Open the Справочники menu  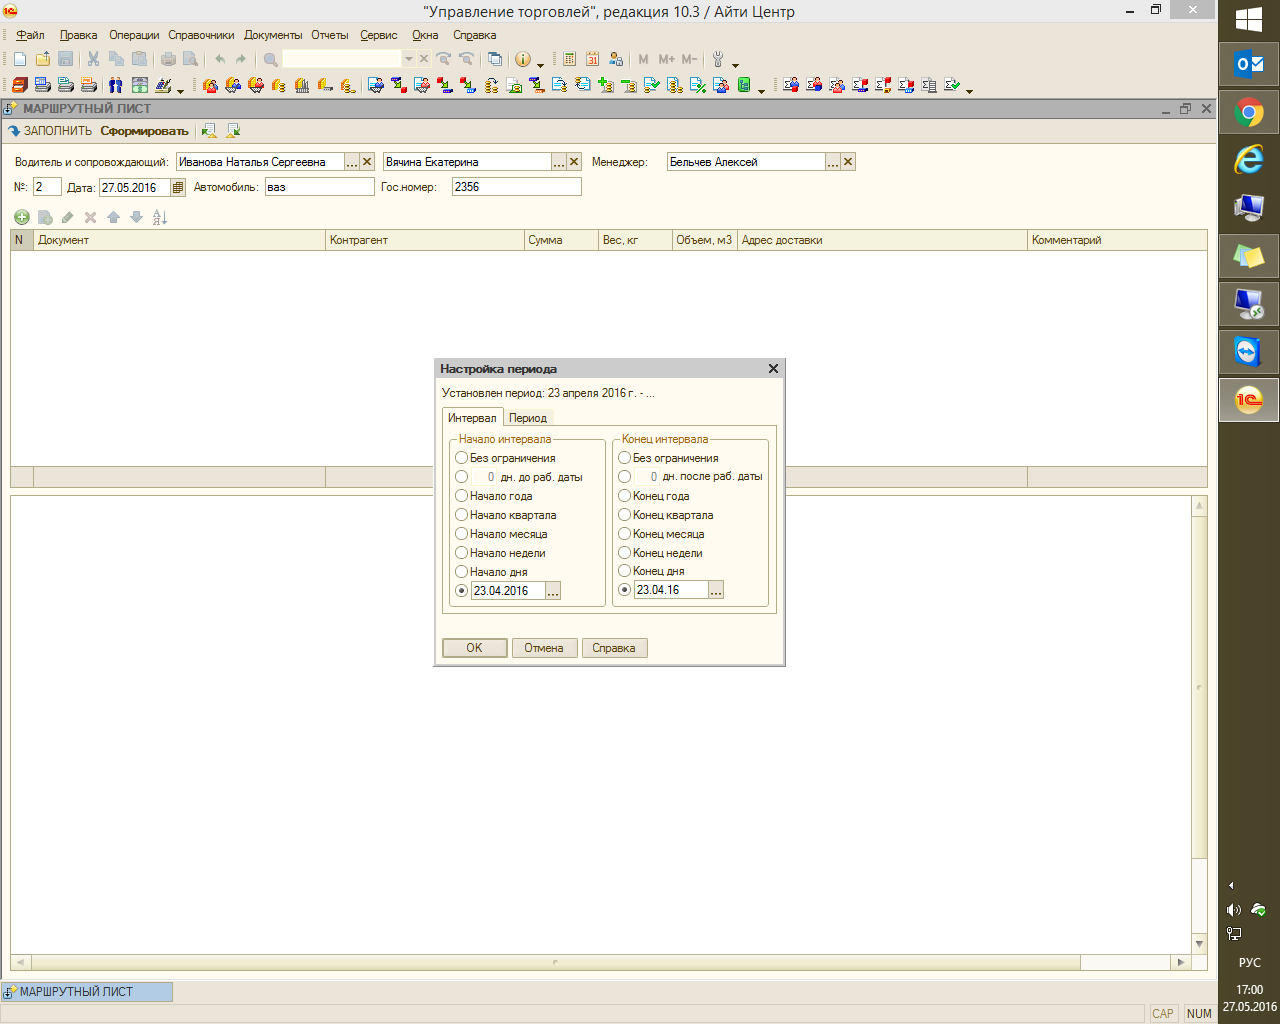click(x=201, y=35)
